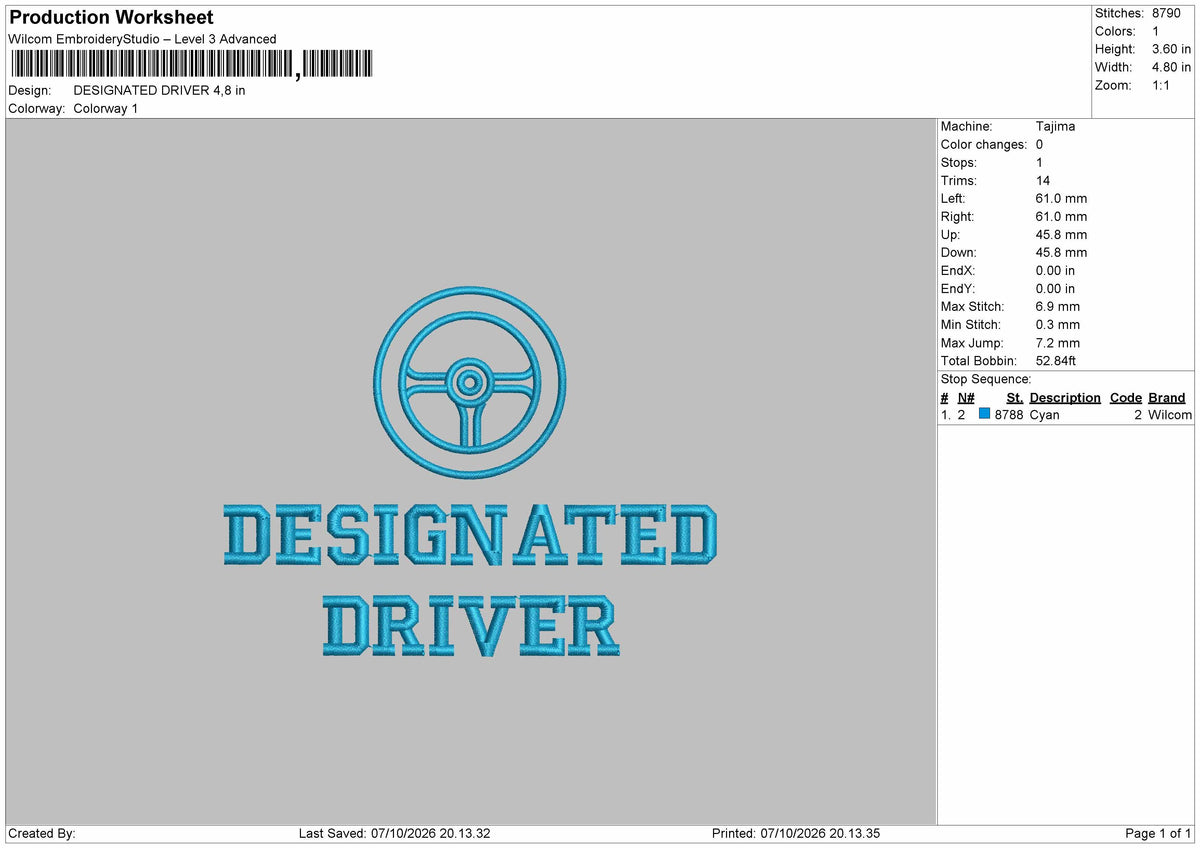This screenshot has width=1200, height=848.
Task: Click the 'Down:' label
Action: [959, 252]
